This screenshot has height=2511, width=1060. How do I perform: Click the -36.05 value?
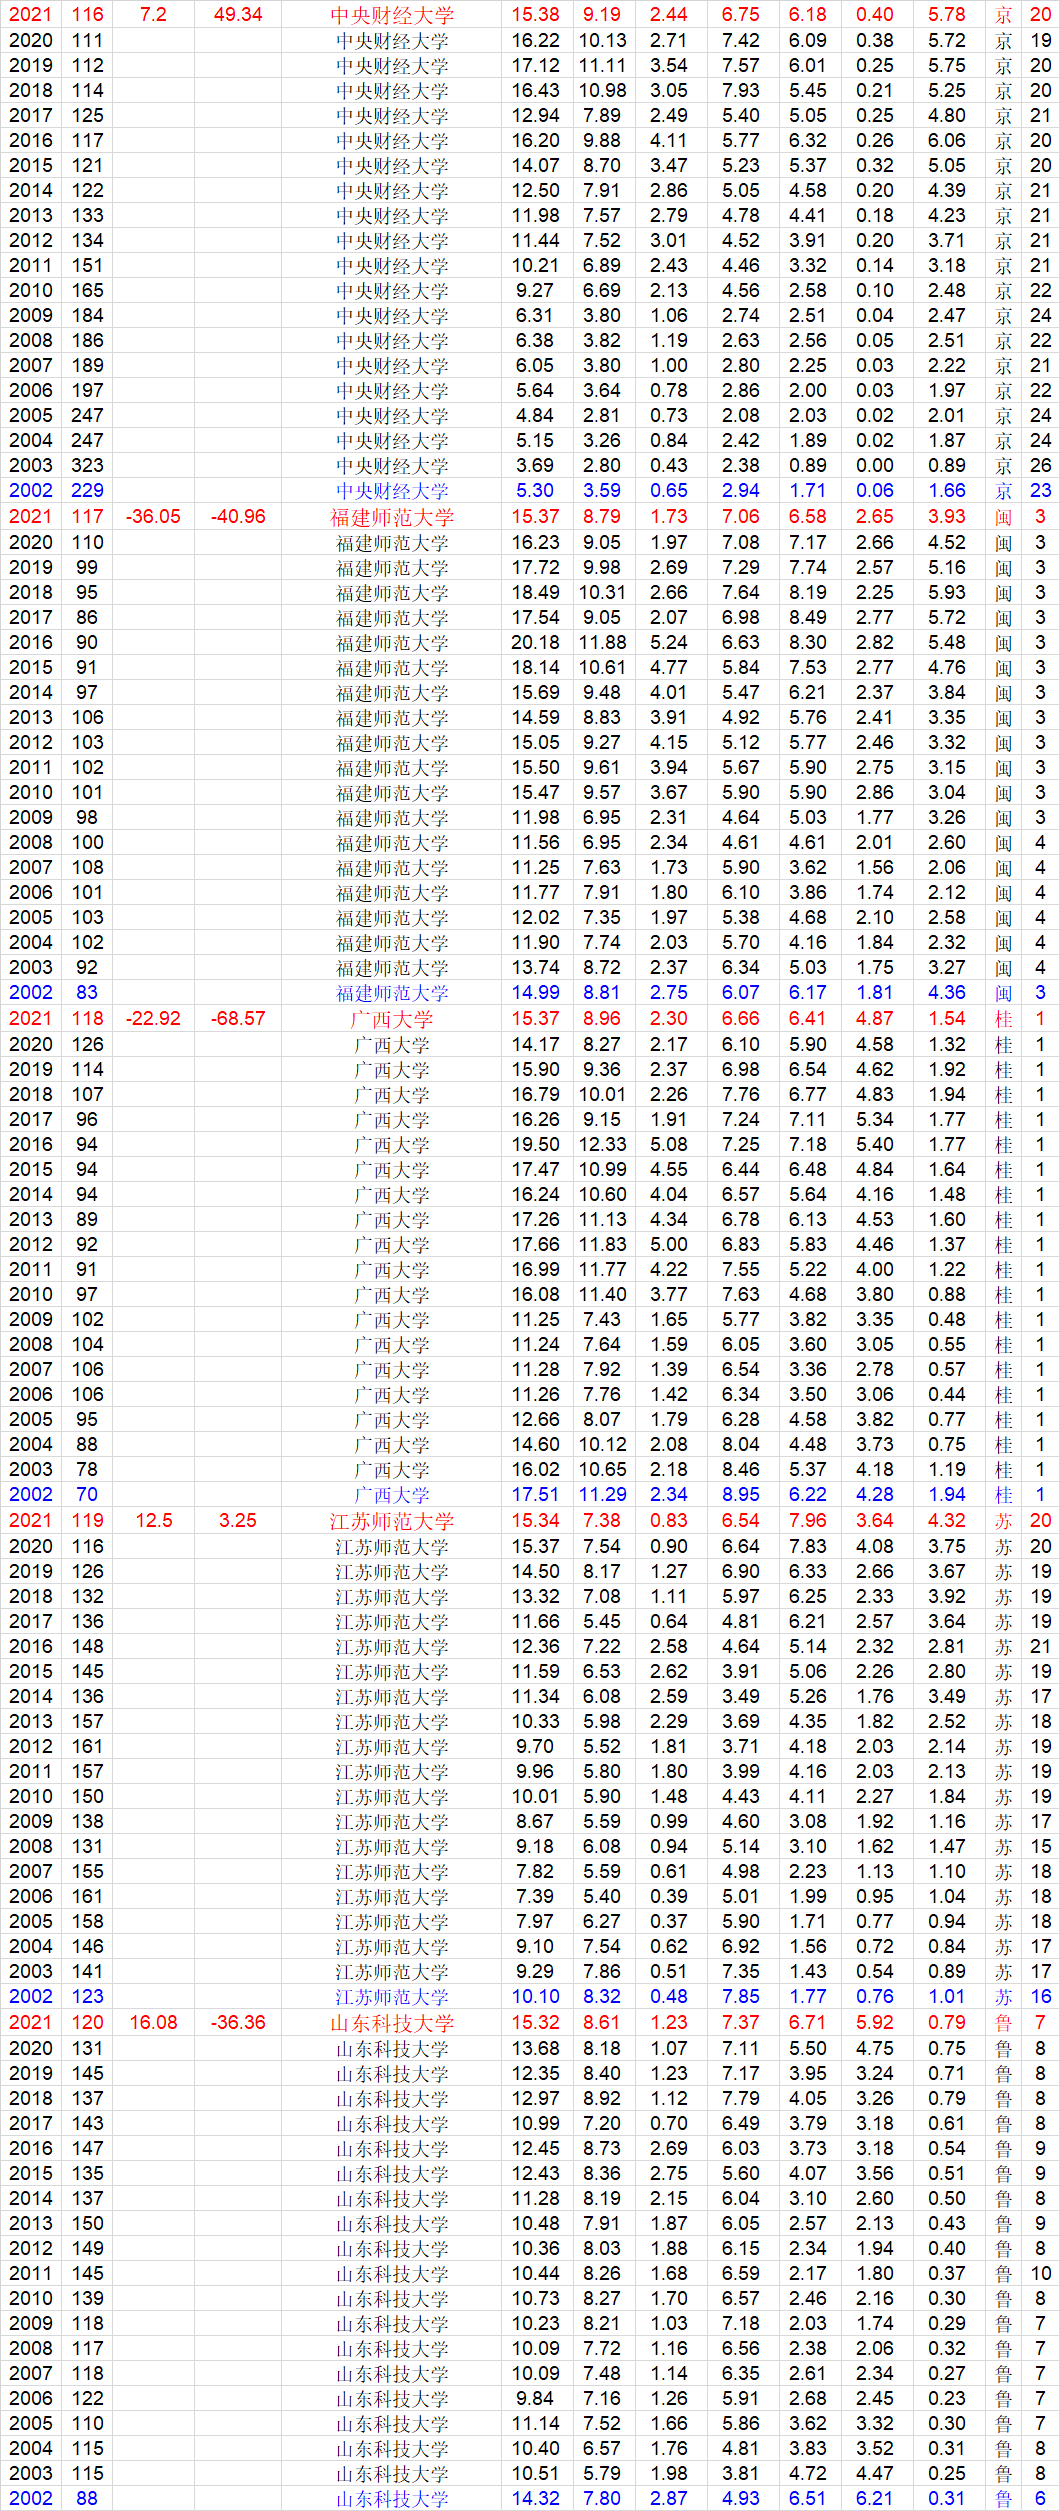153,517
